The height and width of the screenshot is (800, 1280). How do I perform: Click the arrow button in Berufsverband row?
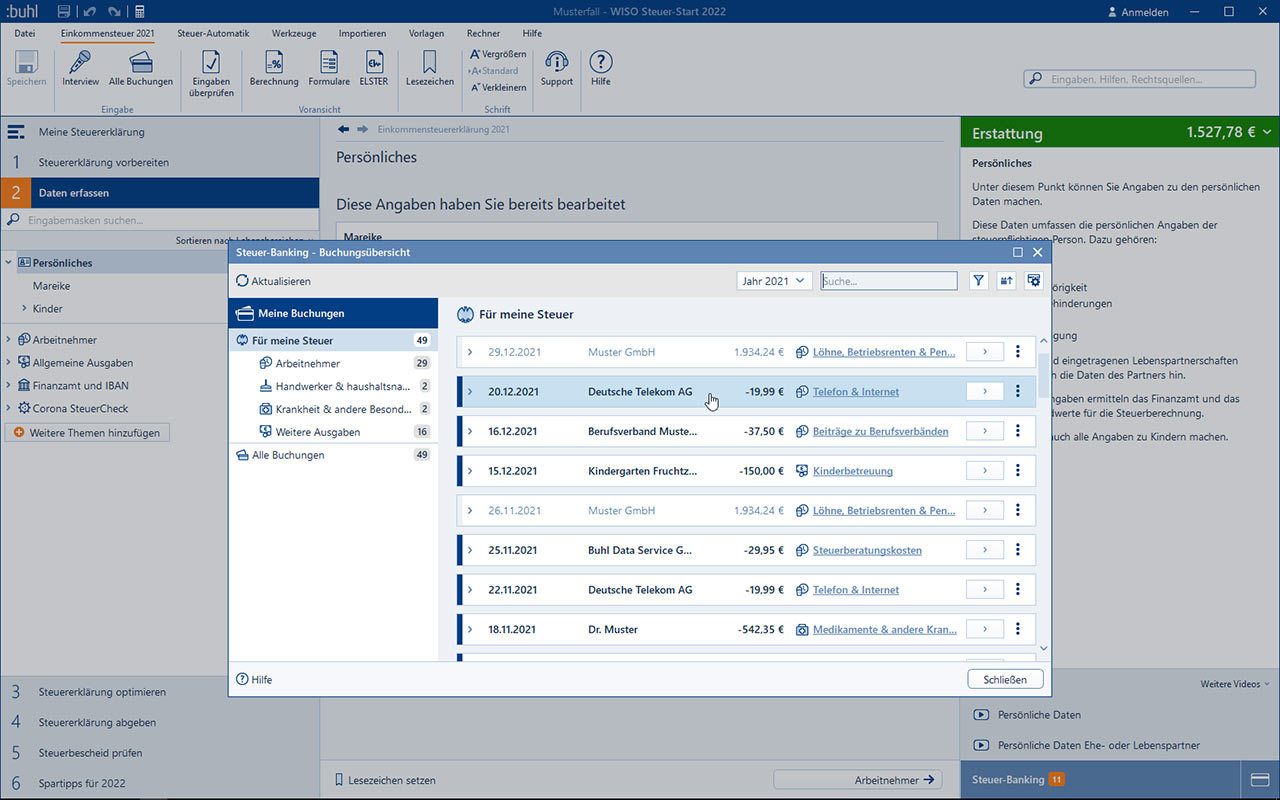click(x=985, y=431)
